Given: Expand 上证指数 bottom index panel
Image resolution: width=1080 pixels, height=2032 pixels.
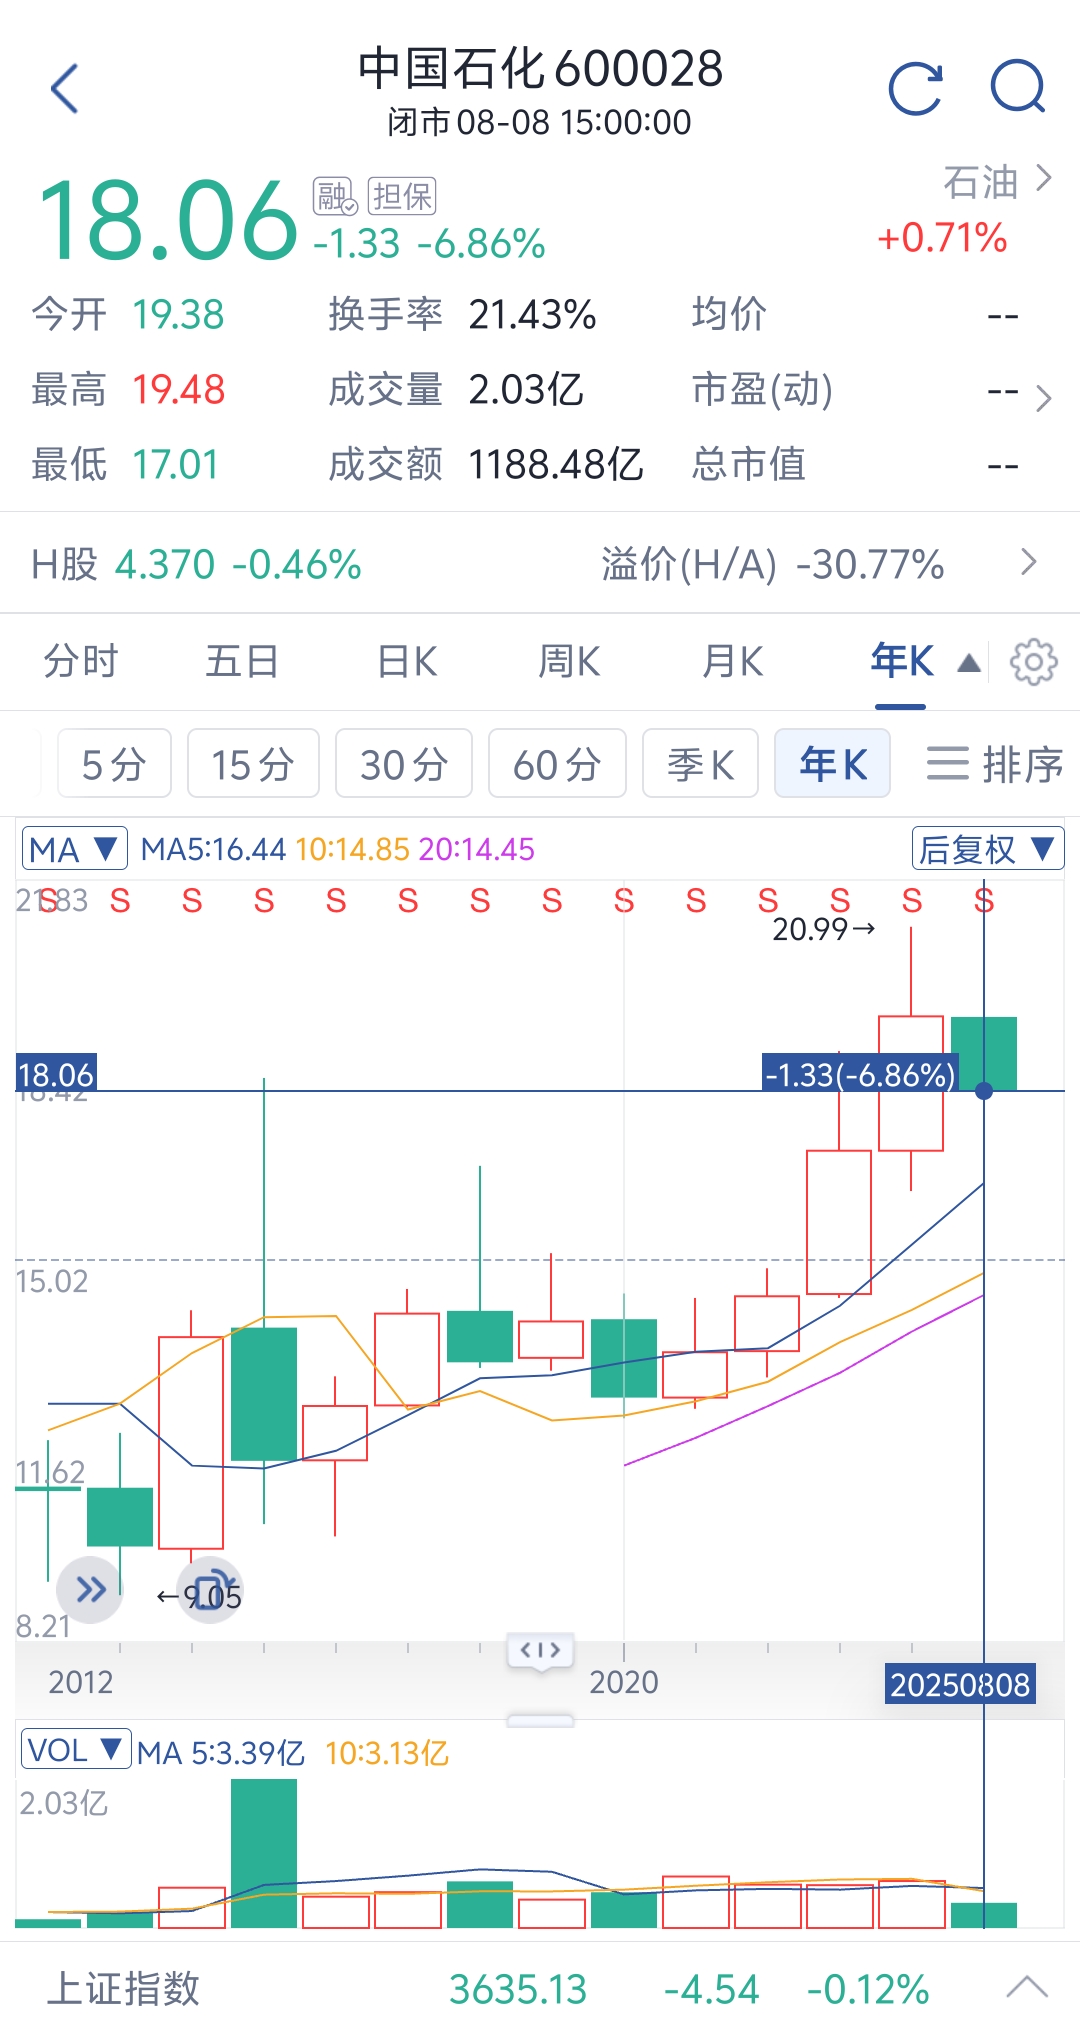Looking at the screenshot, I should [1027, 1987].
